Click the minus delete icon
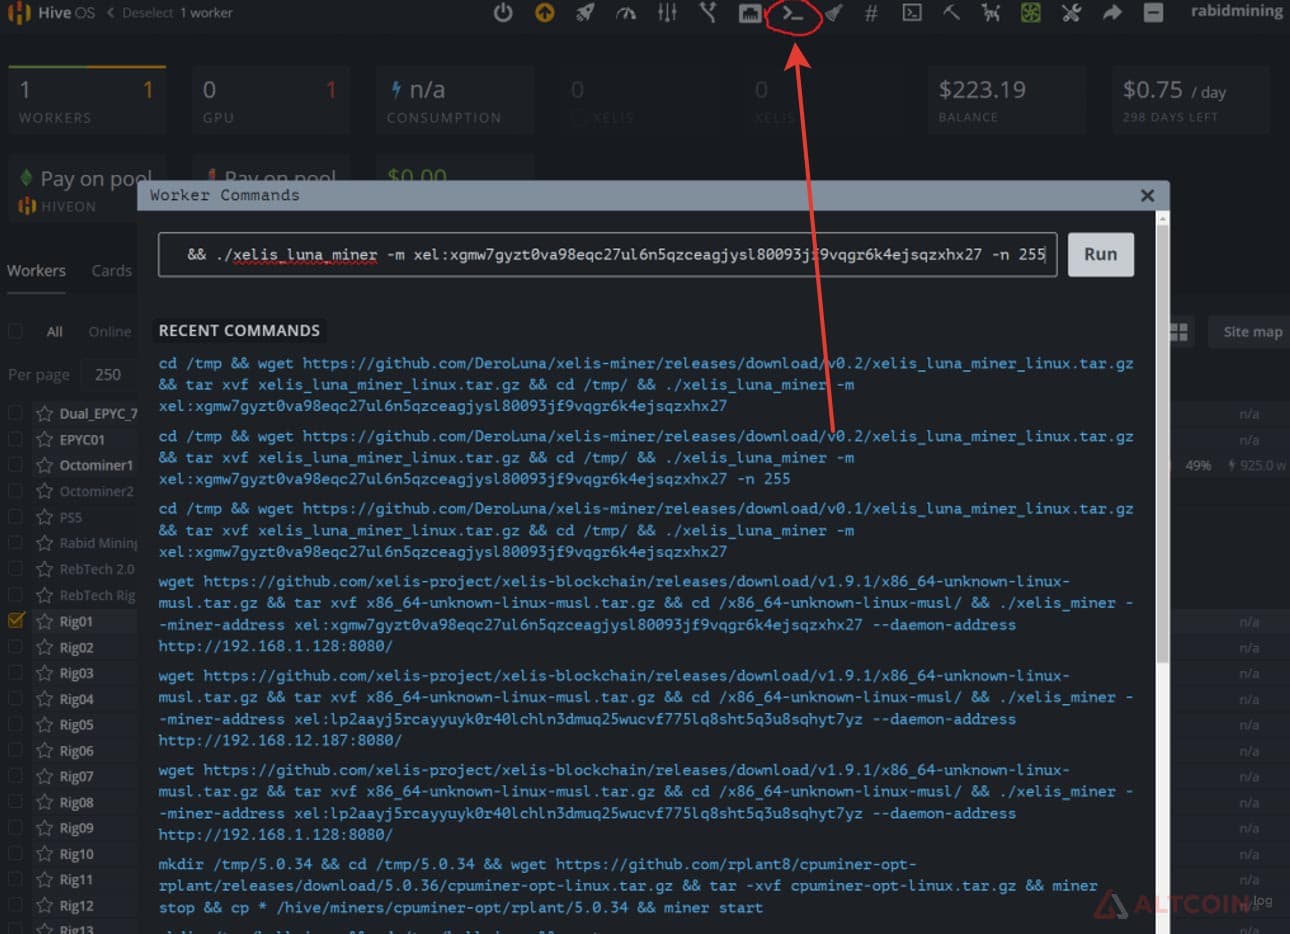1290x934 pixels. [x=1153, y=13]
